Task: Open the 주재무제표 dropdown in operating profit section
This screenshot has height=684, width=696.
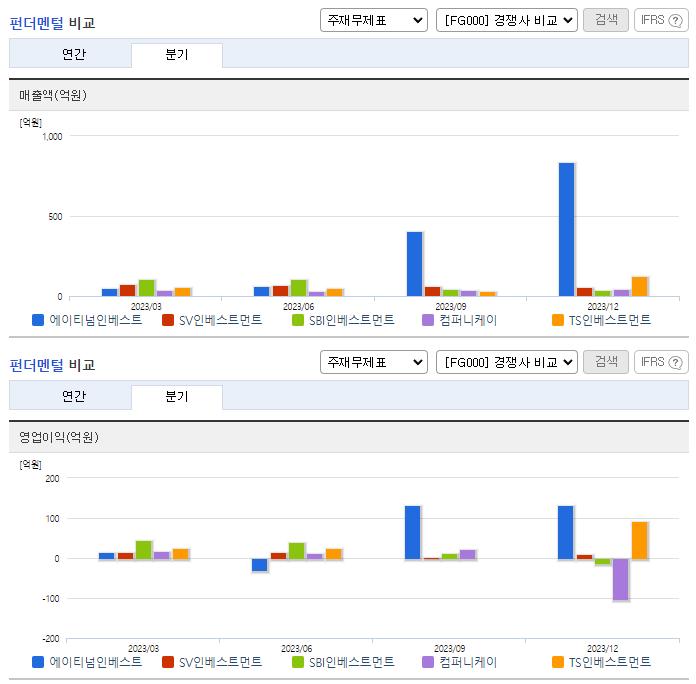Action: tap(373, 362)
